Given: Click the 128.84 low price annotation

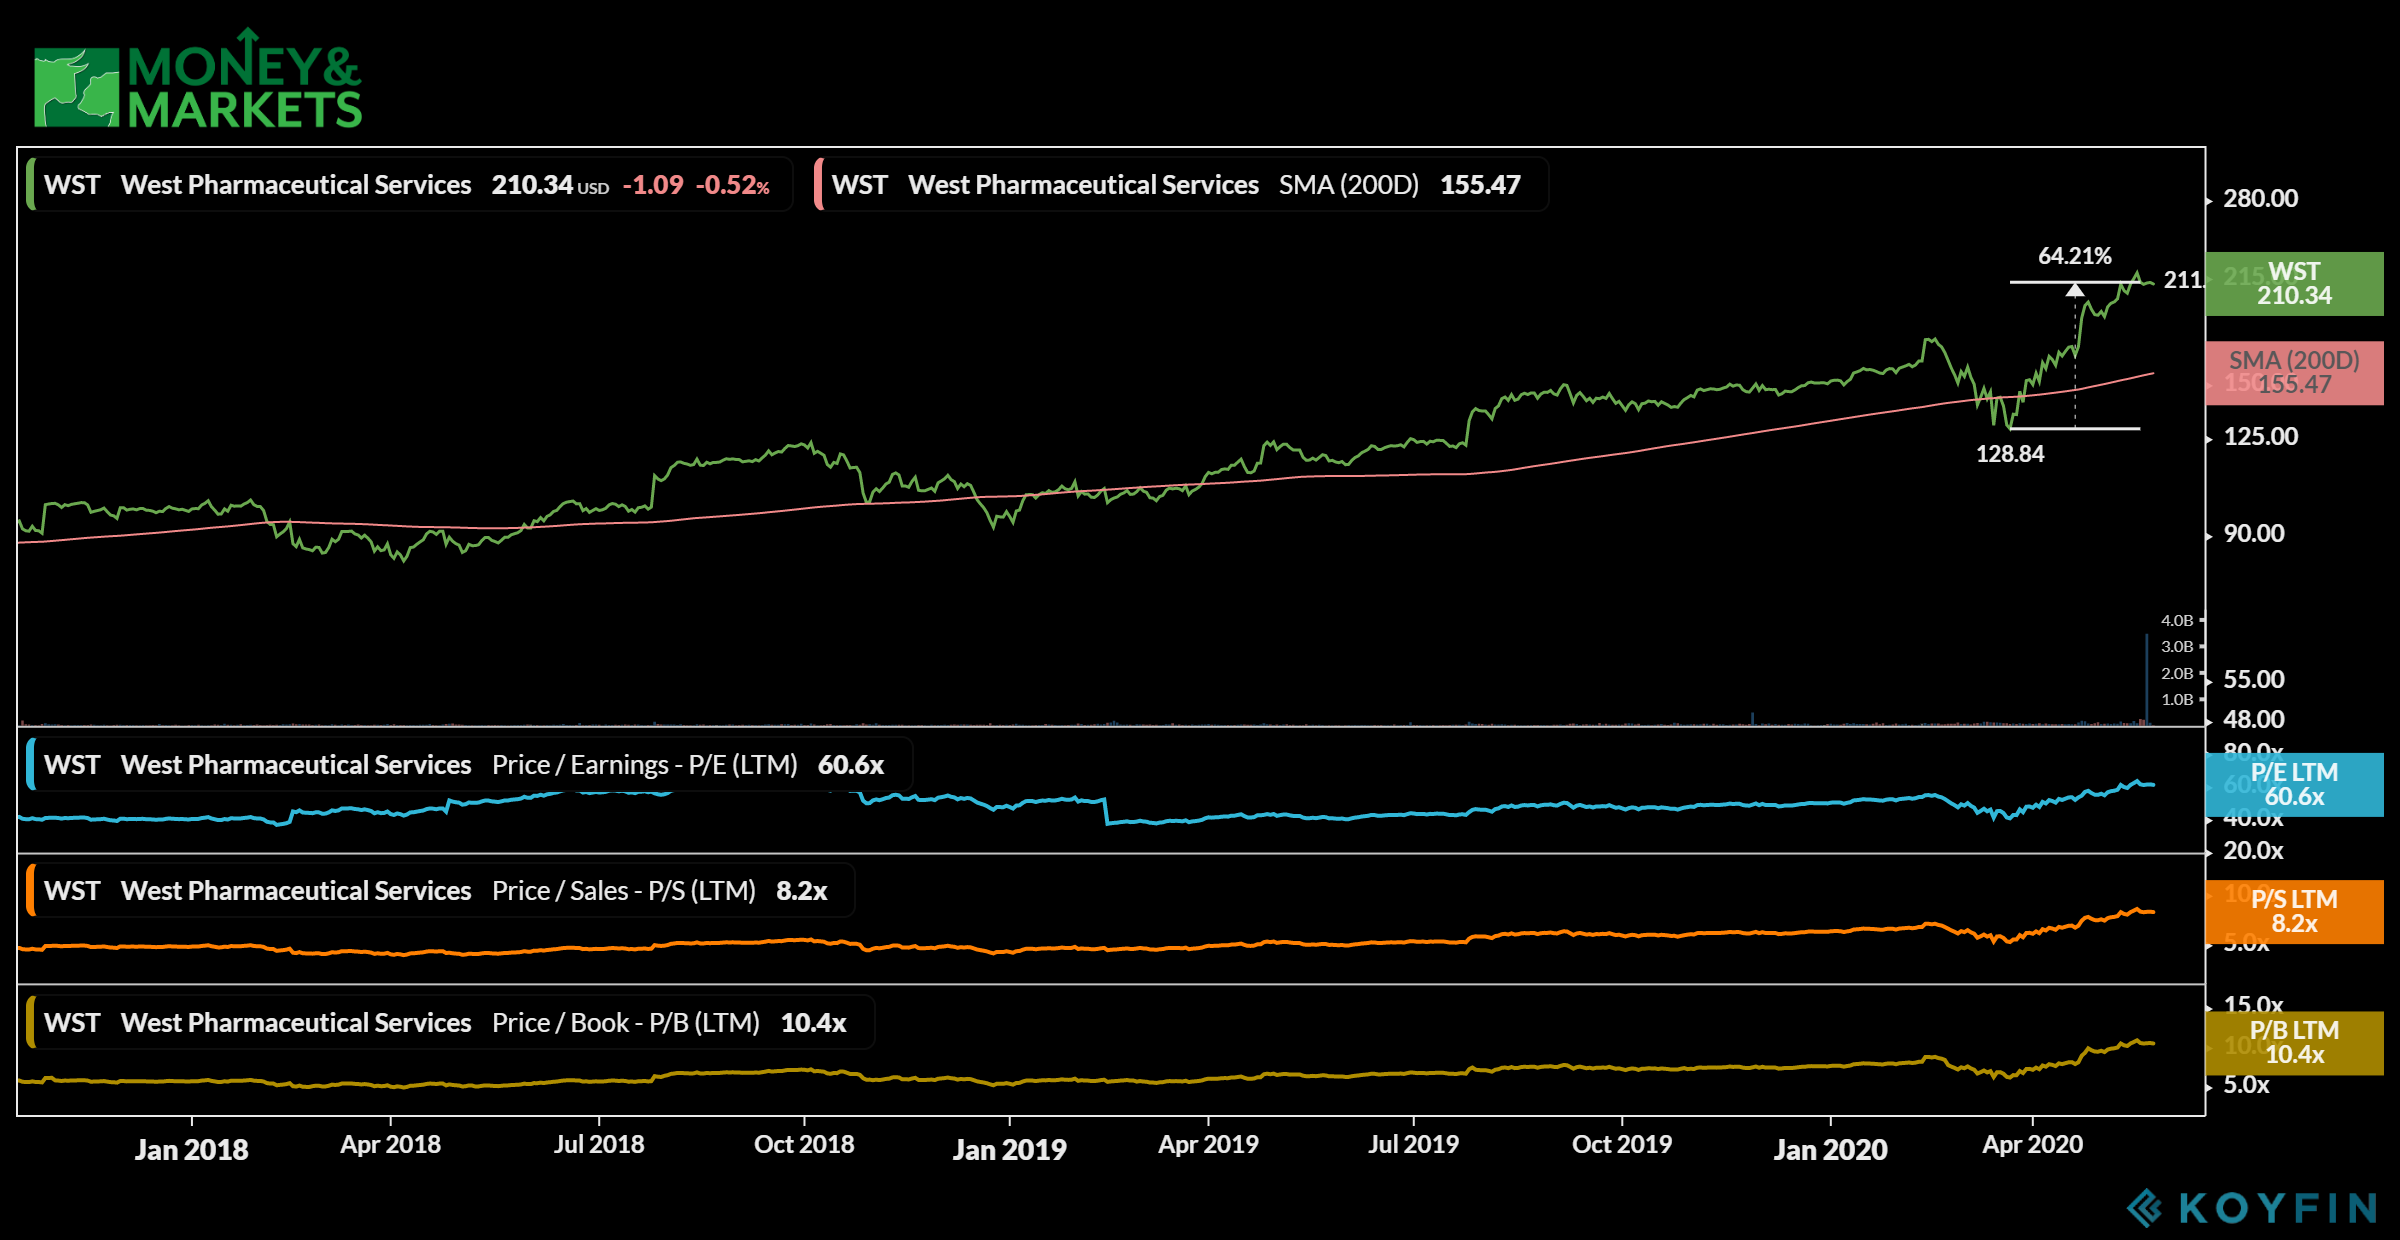Looking at the screenshot, I should point(2010,454).
